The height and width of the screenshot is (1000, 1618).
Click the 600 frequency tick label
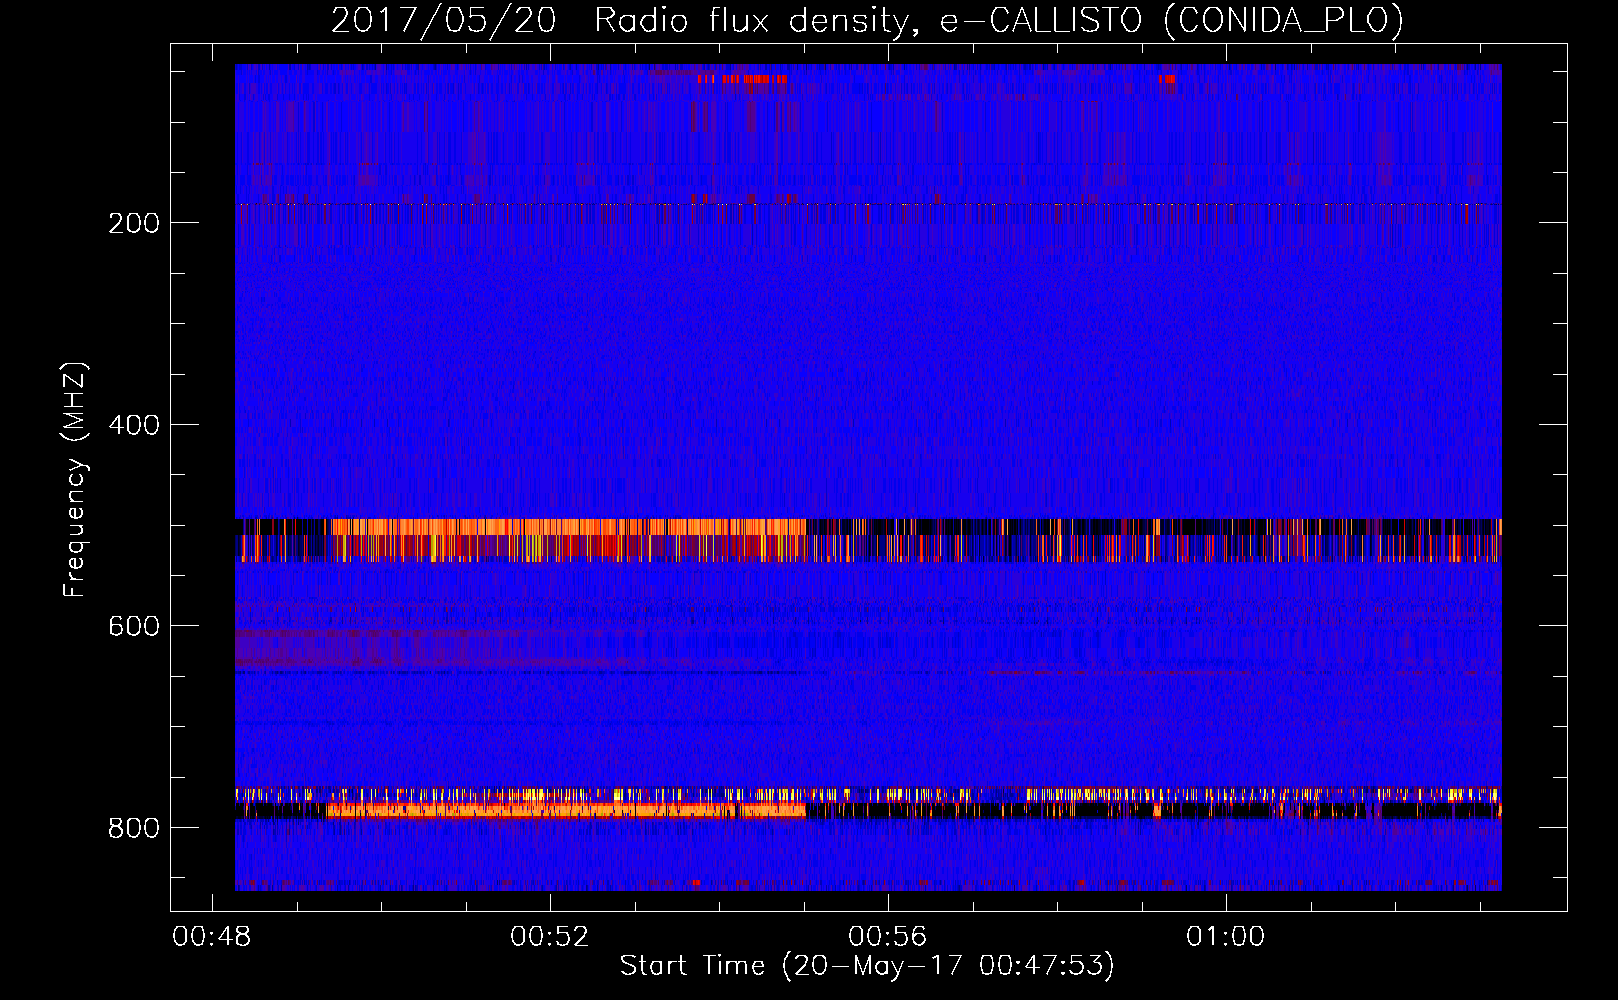tap(133, 626)
